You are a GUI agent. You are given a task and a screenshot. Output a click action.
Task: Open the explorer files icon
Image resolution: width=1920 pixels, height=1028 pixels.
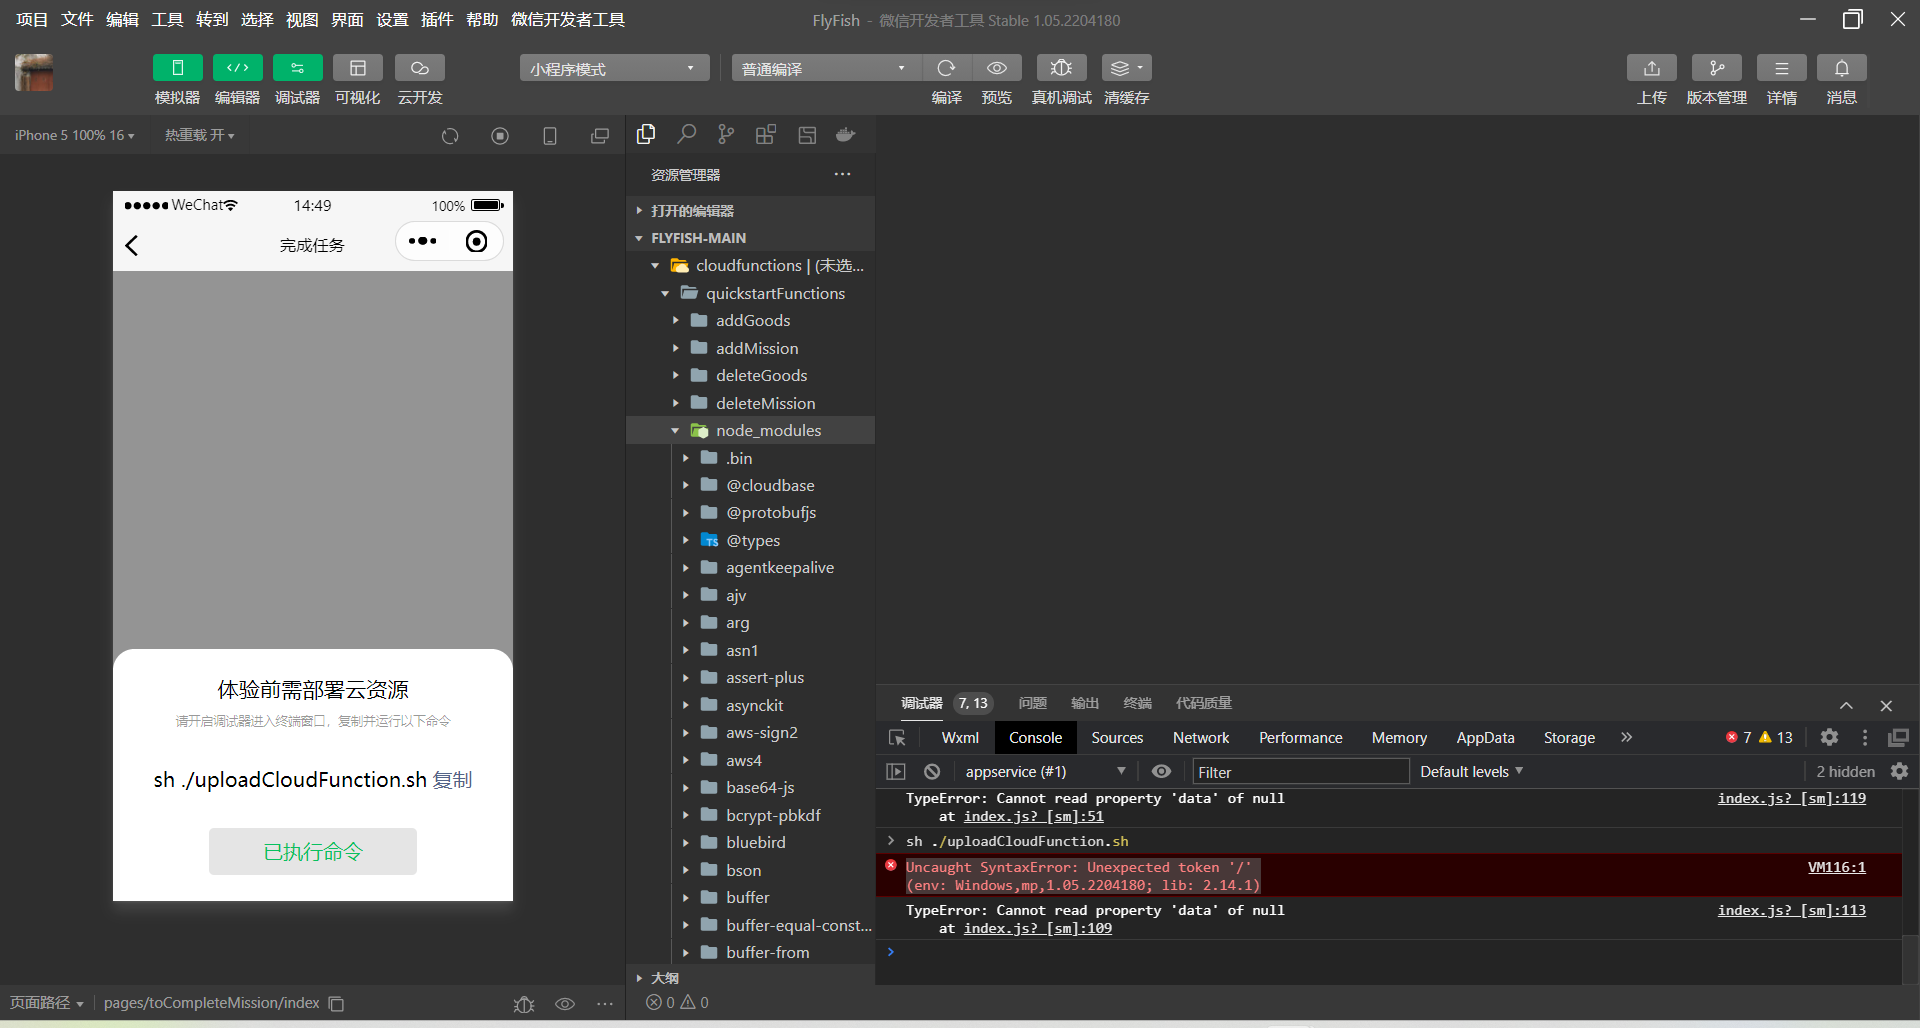(646, 134)
